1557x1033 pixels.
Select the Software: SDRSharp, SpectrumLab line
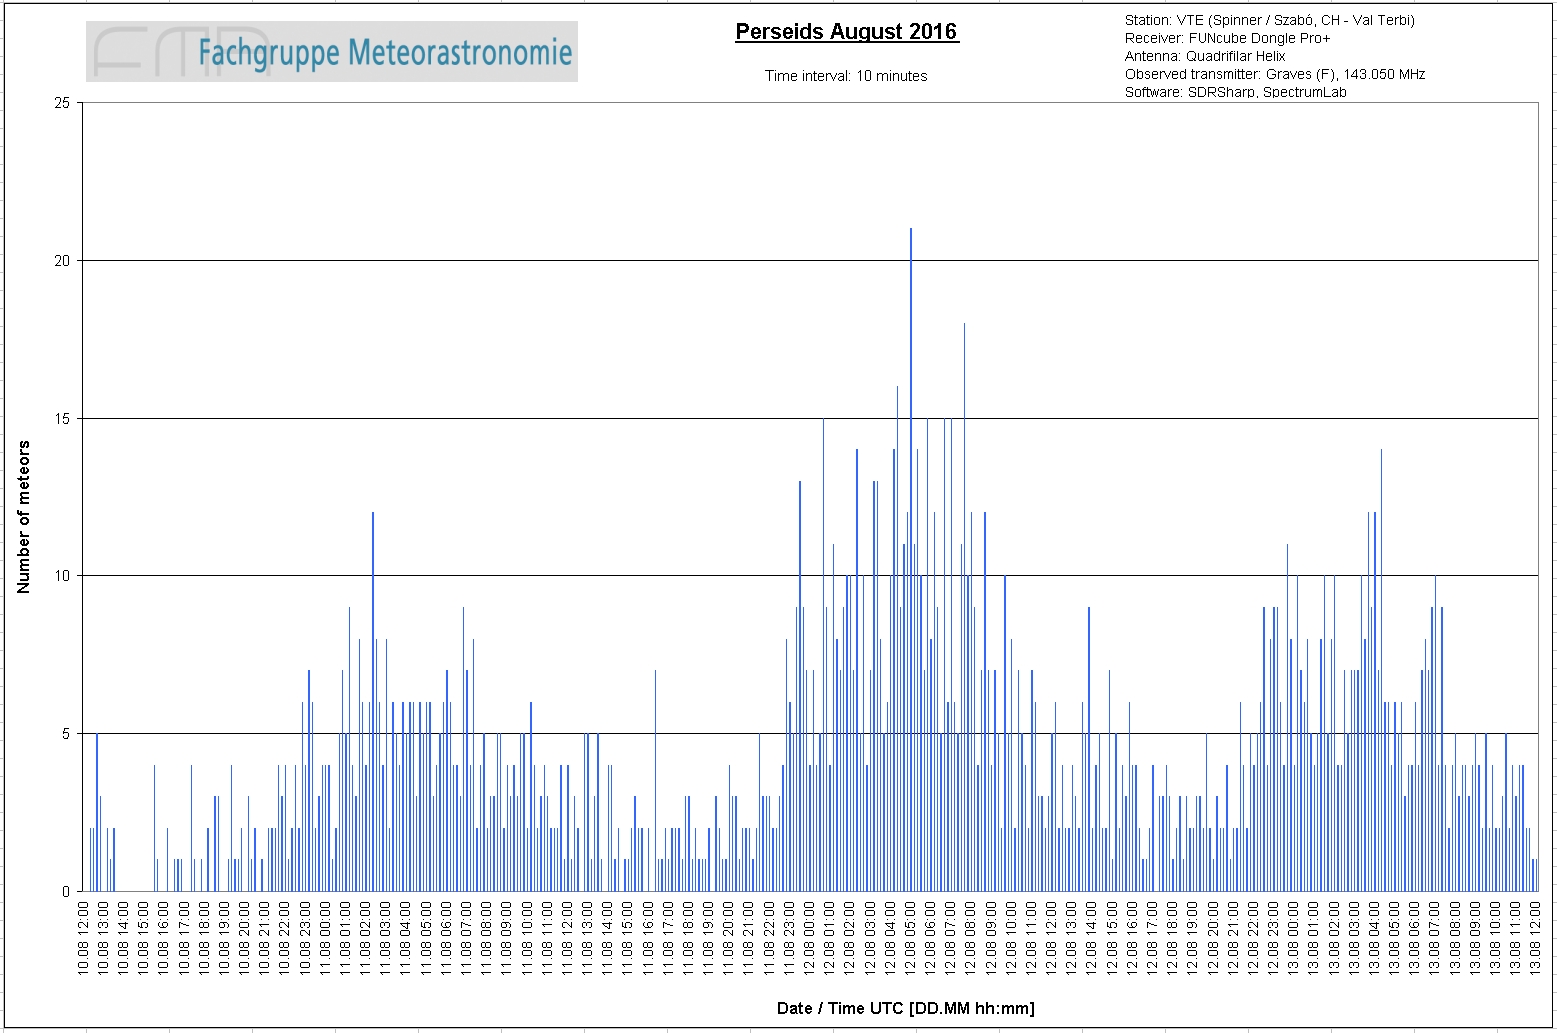1235,92
